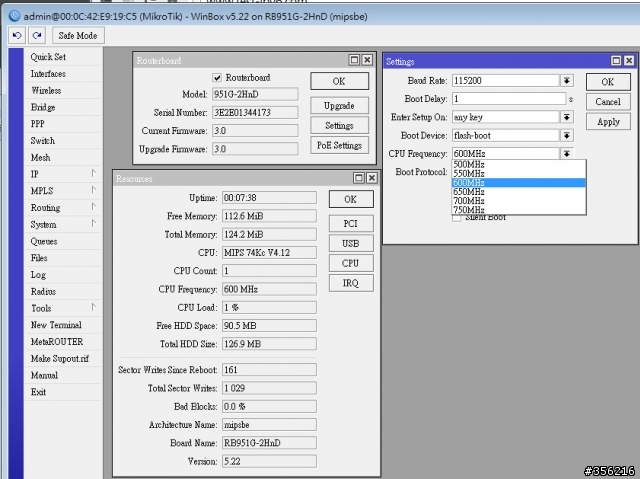
Task: Click CPU button in Resources window
Action: [x=351, y=263]
